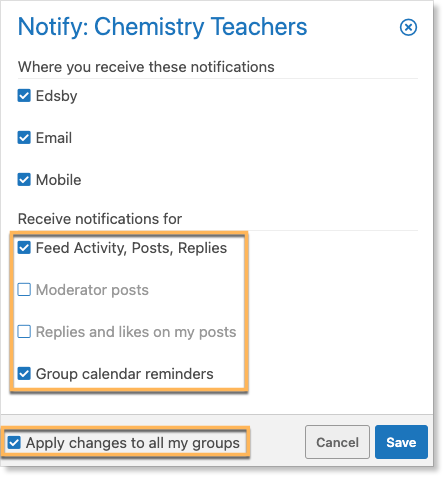Uncheck the Feed Activity, Posts, Replies box
The height and width of the screenshot is (477, 444).
click(x=24, y=248)
